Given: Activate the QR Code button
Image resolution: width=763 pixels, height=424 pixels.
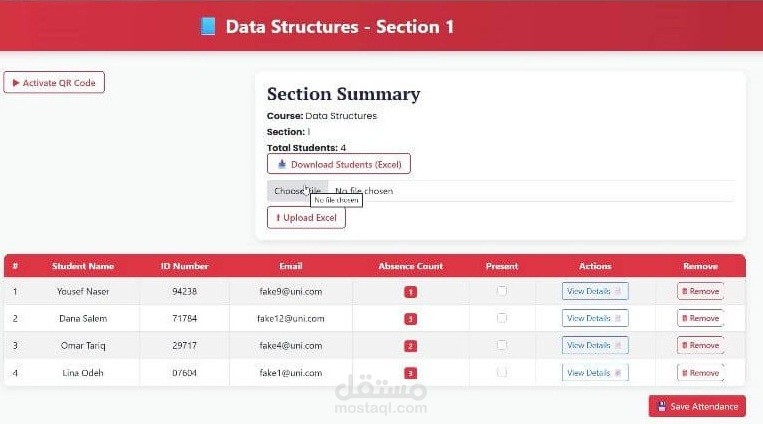Looking at the screenshot, I should (54, 83).
